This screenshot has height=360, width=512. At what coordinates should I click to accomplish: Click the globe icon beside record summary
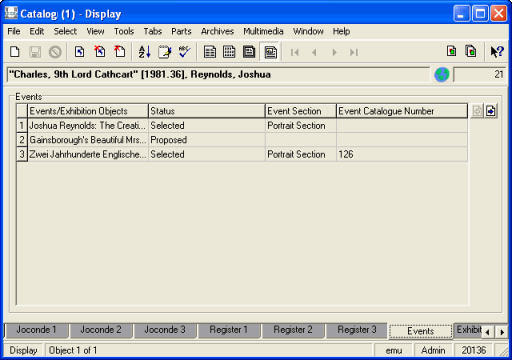[x=442, y=74]
